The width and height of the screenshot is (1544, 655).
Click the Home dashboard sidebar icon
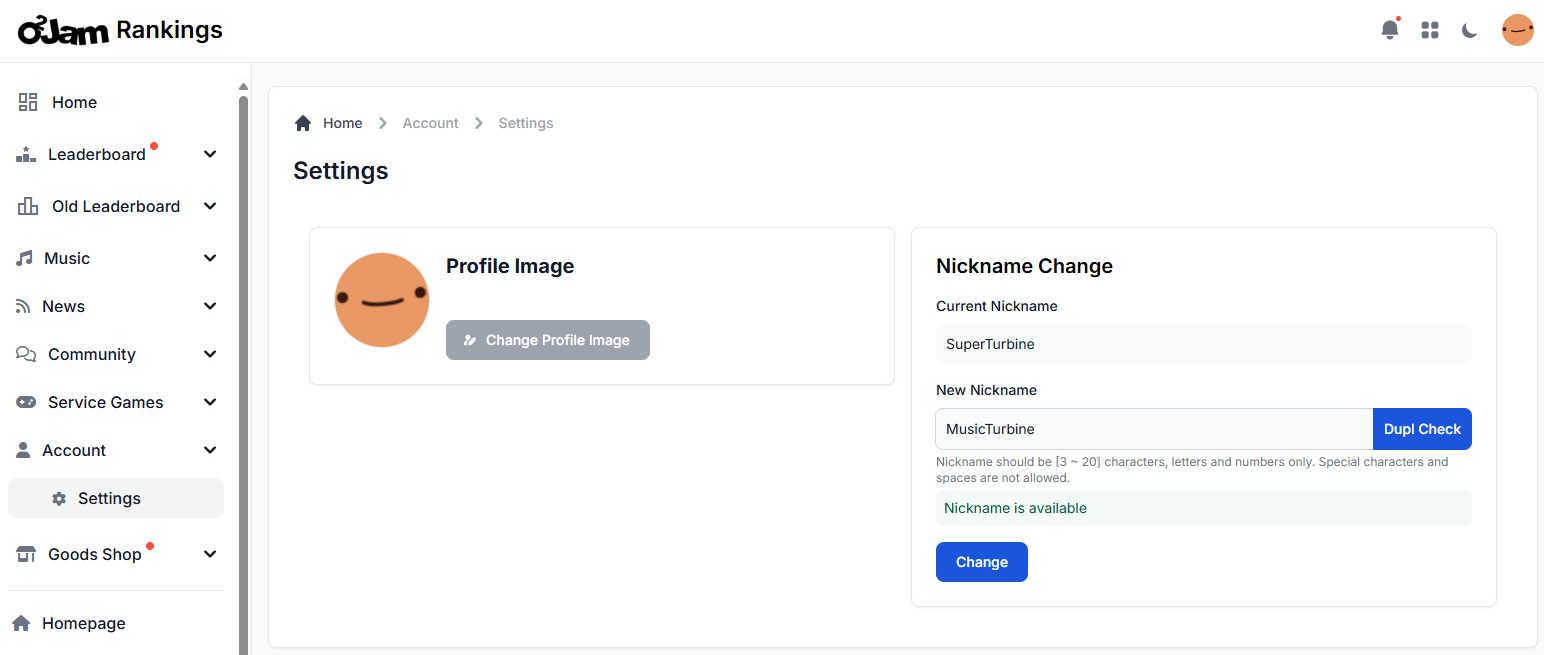(28, 102)
